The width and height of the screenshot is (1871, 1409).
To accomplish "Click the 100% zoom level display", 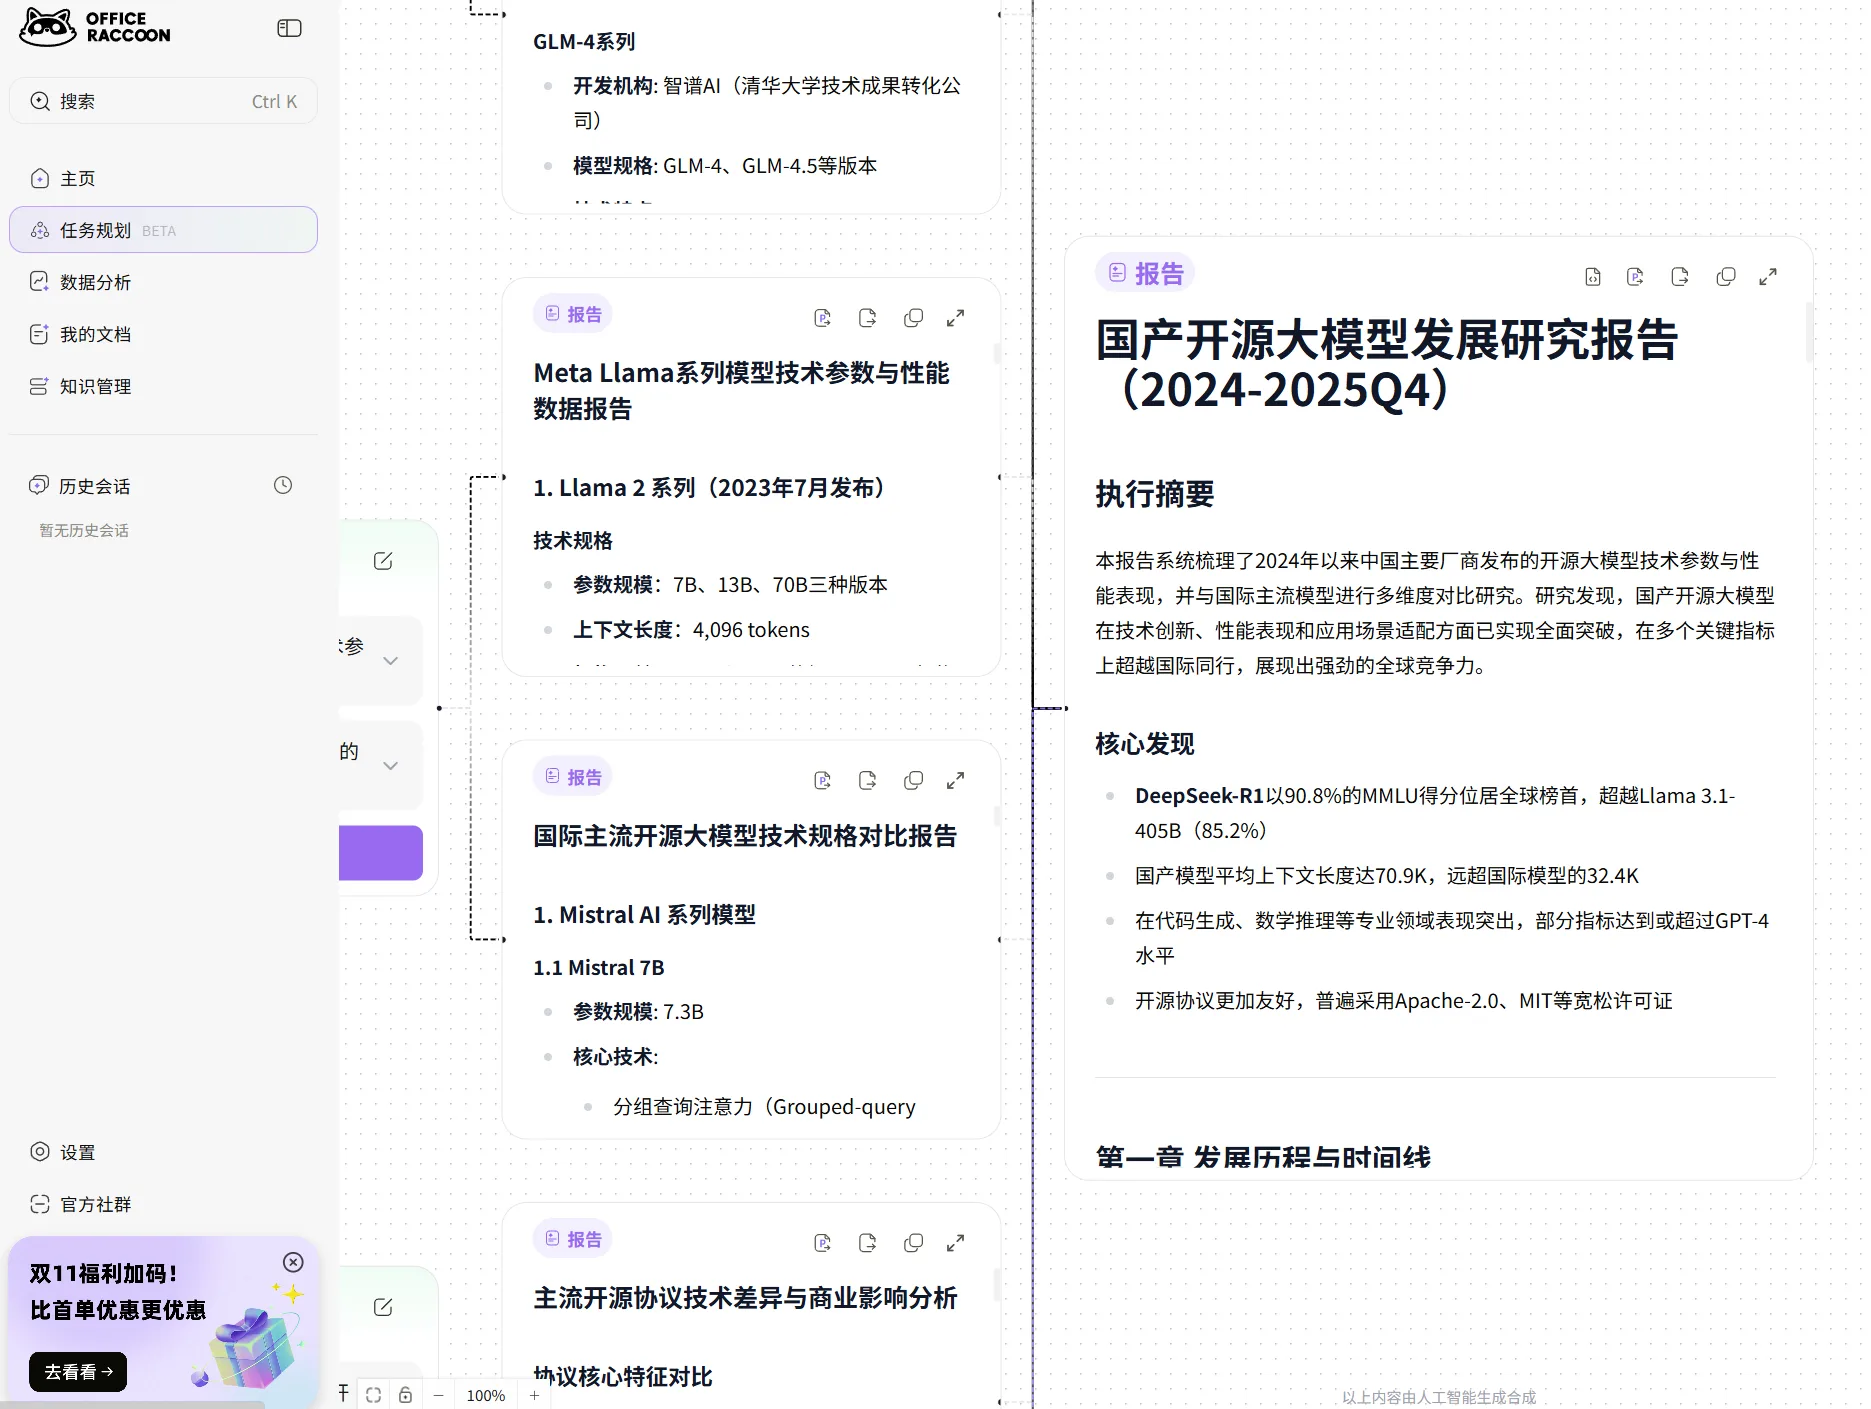I will pos(486,1395).
